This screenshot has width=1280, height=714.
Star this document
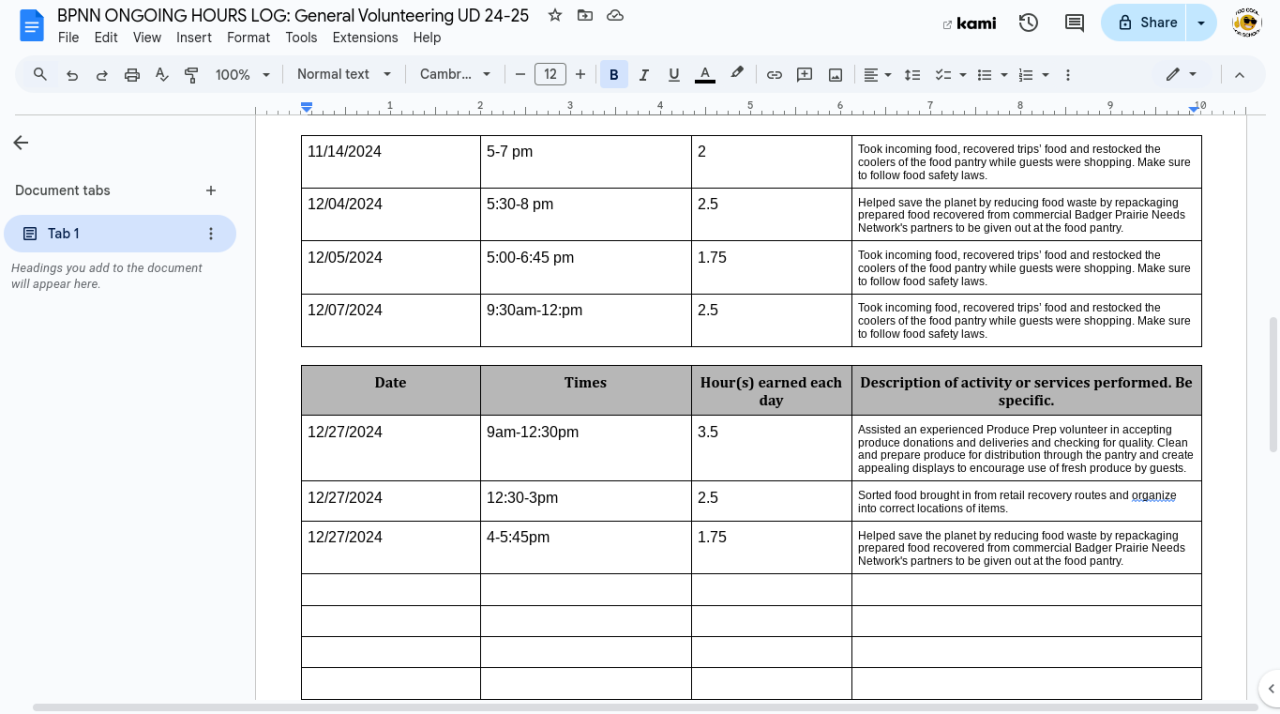point(555,15)
